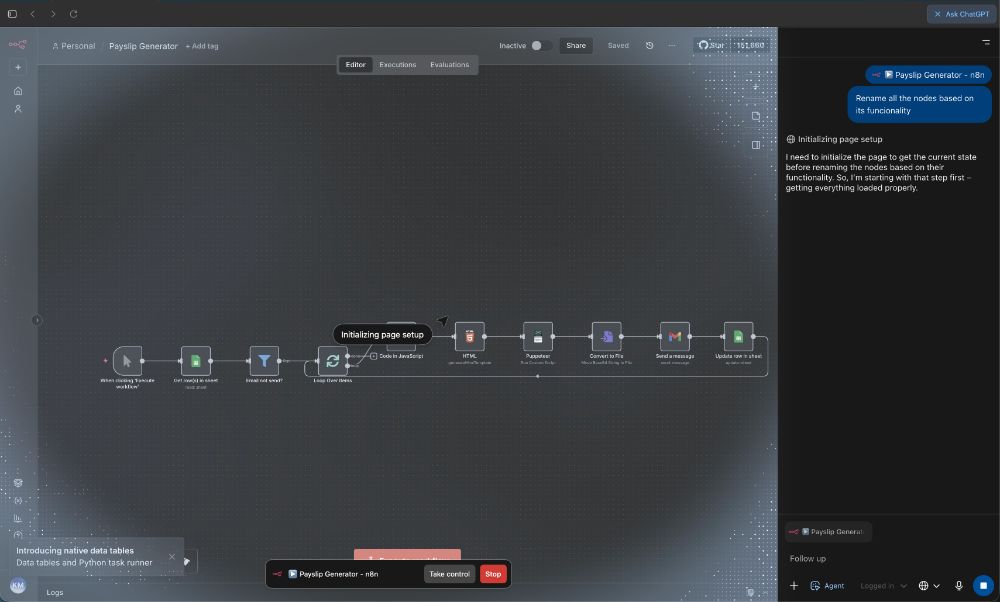Click the red Stop button in agent bar
This screenshot has height=602, width=1000.
(493, 574)
